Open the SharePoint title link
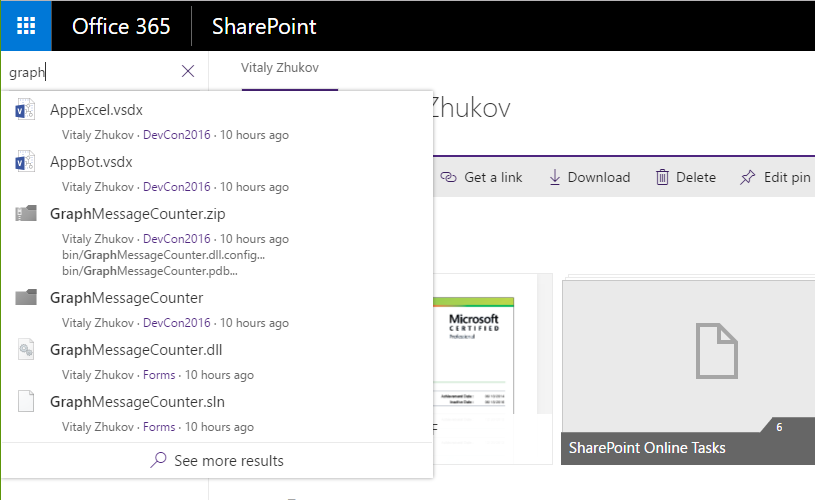The image size is (815, 500). pyautogui.click(x=264, y=26)
